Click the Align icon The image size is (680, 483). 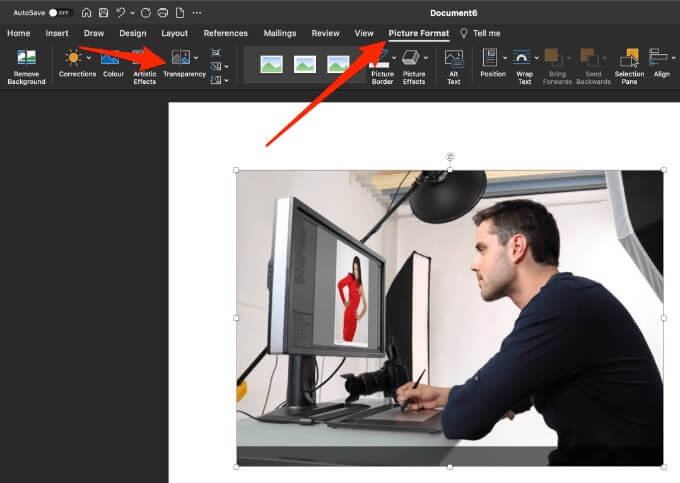coord(658,58)
